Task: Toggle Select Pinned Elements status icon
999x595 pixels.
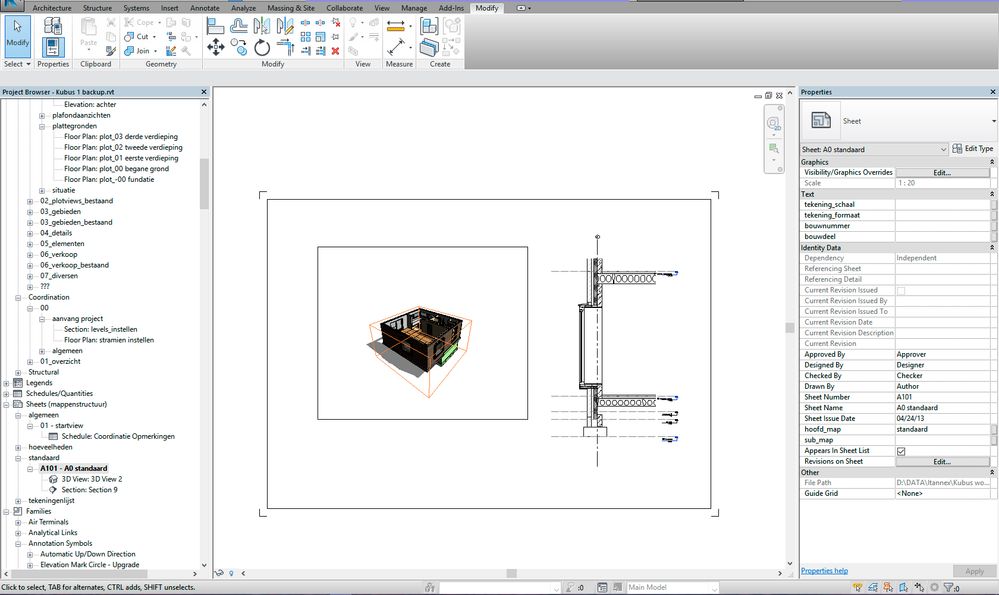Action: [888, 587]
